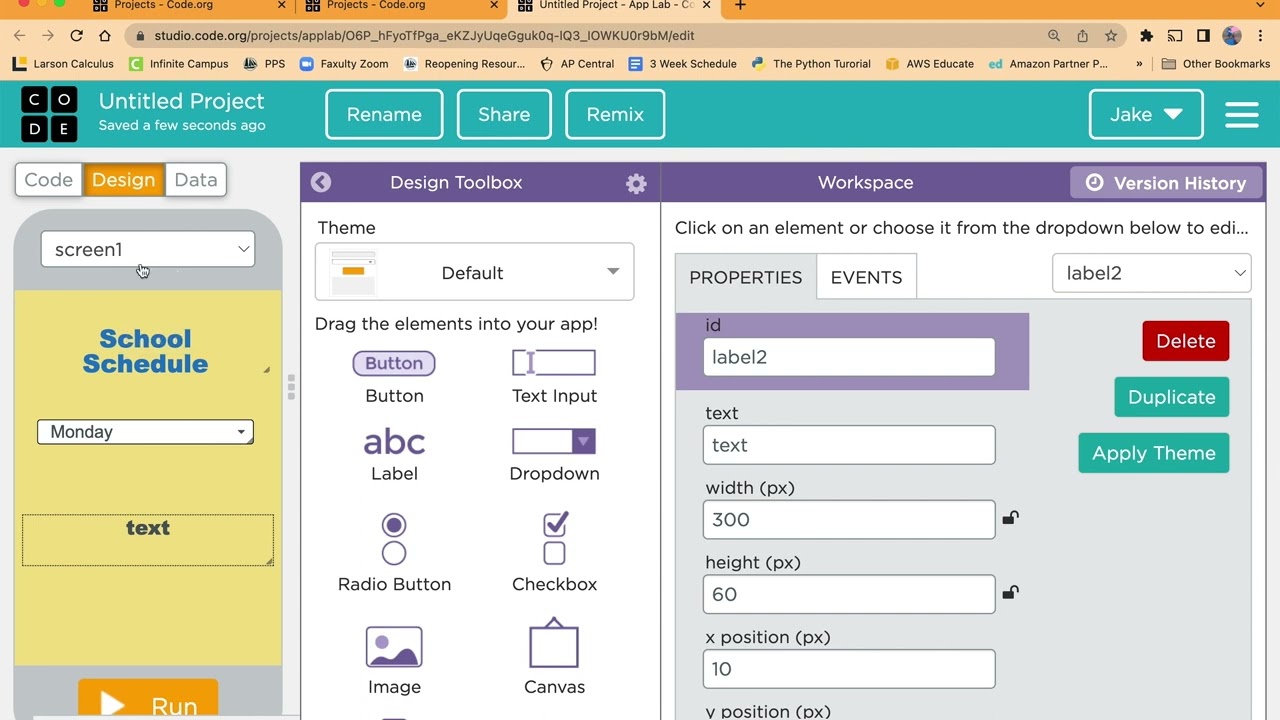
Task: Toggle the height lock icon
Action: click(x=1010, y=593)
